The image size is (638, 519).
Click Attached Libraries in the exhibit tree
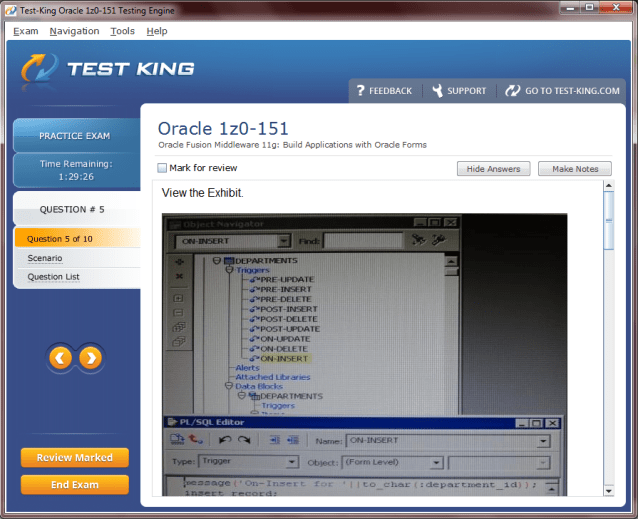pos(273,377)
